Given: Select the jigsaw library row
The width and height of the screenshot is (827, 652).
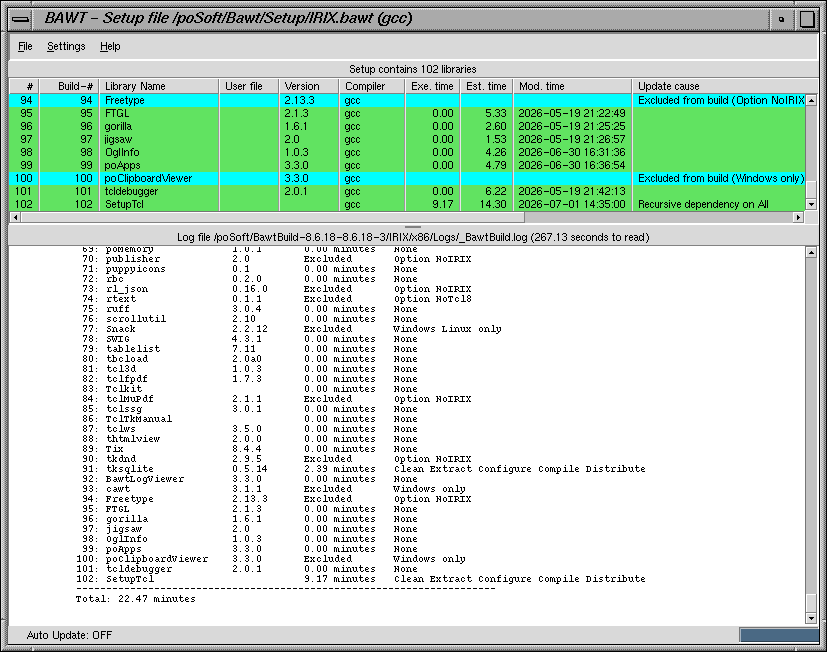Looking at the screenshot, I should click(407, 139).
